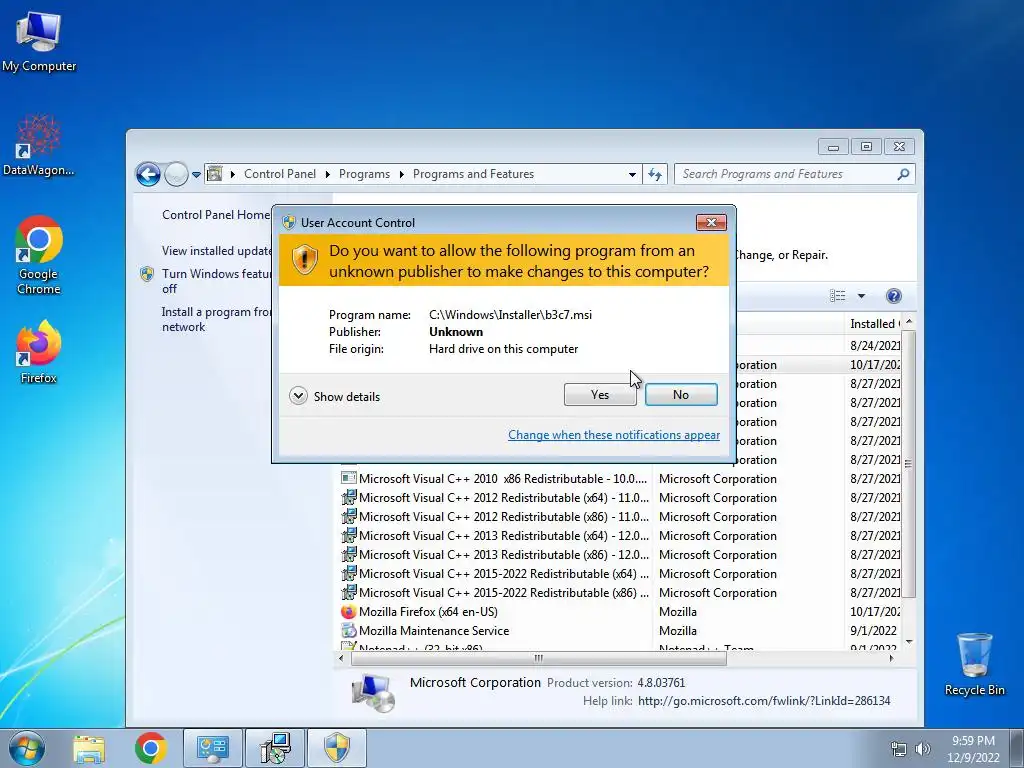
Task: Expand the view options dropdown arrow
Action: tap(861, 296)
